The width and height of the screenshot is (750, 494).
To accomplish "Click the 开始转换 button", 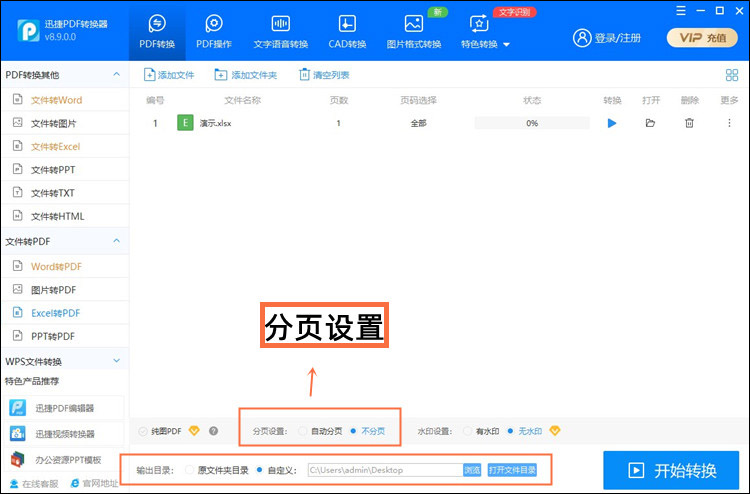I will [672, 470].
